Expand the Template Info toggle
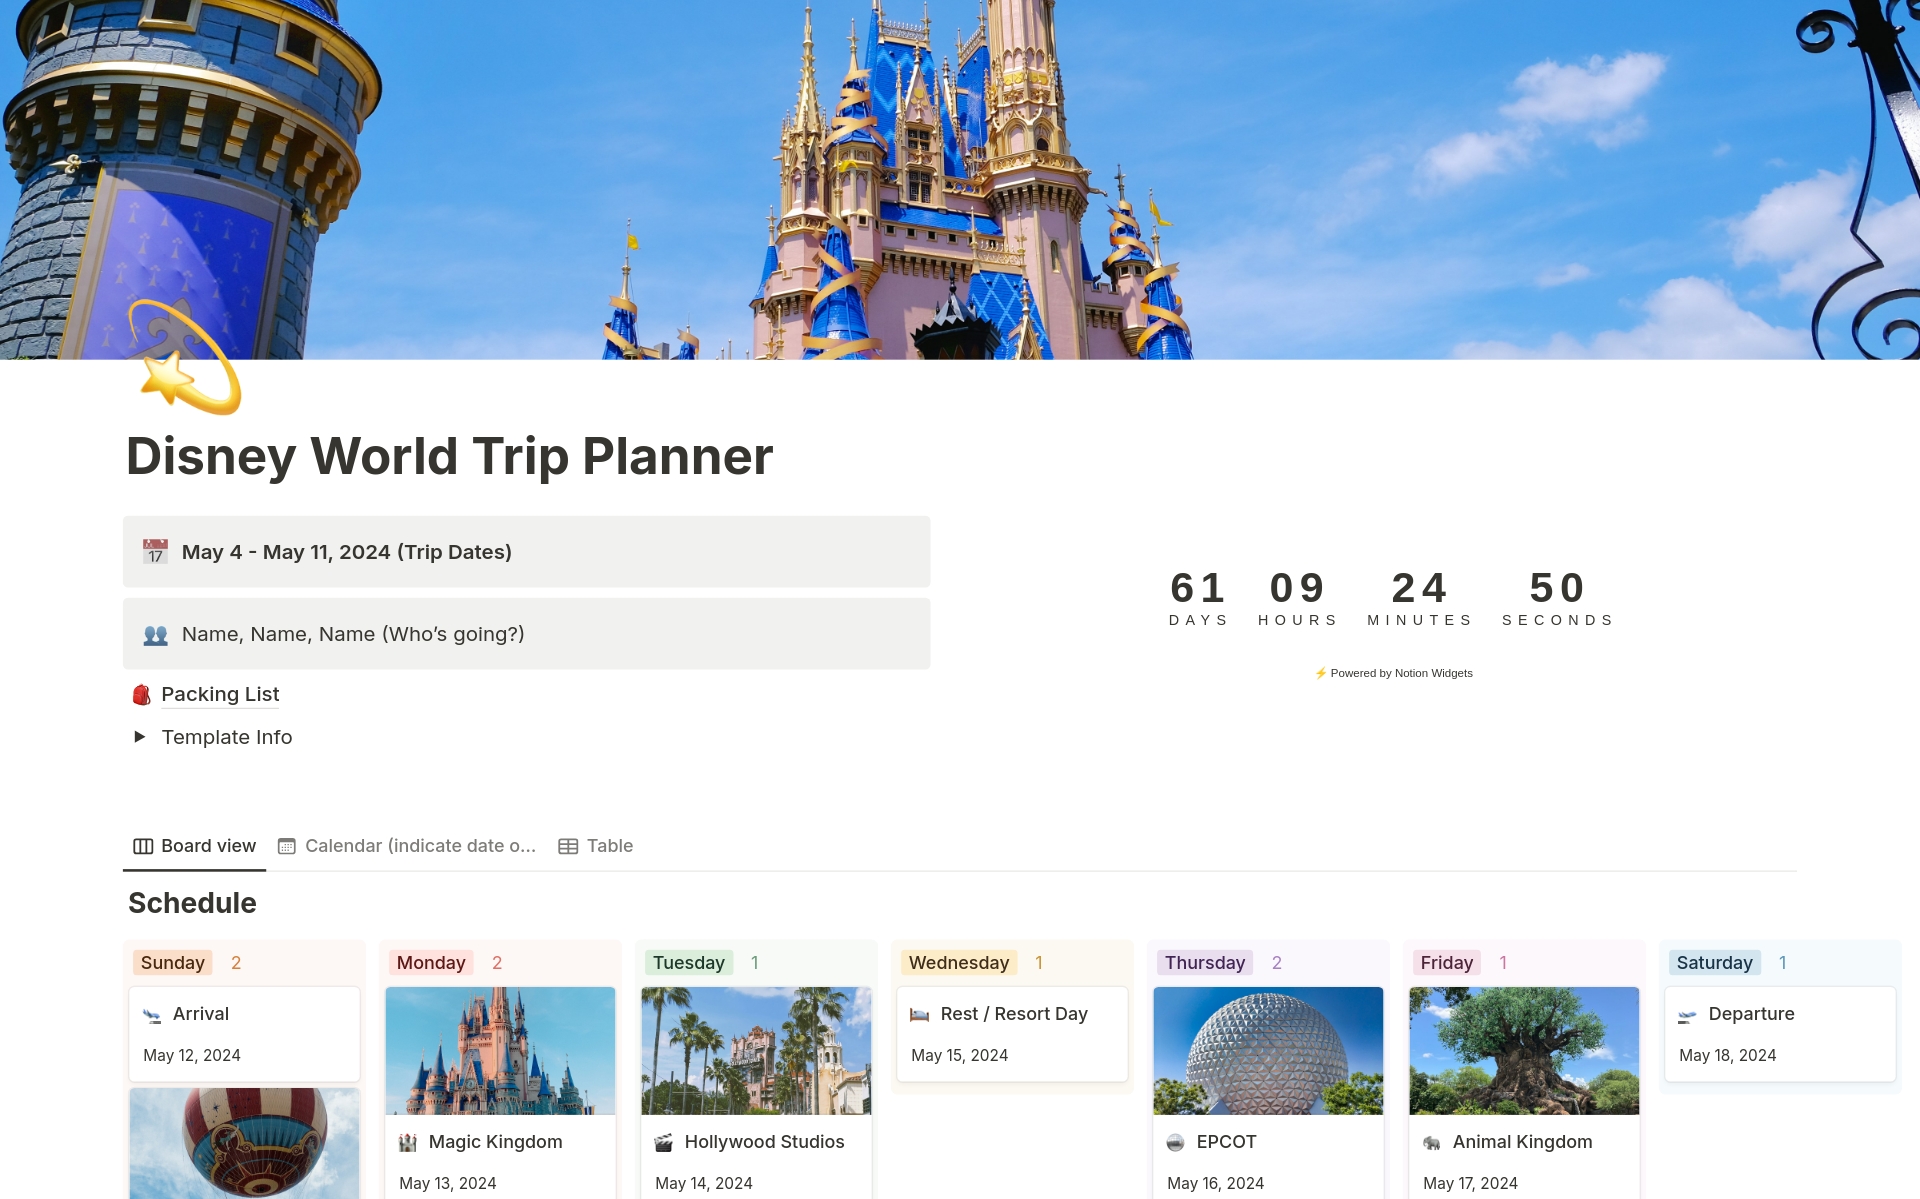This screenshot has width=1920, height=1199. pos(140,737)
